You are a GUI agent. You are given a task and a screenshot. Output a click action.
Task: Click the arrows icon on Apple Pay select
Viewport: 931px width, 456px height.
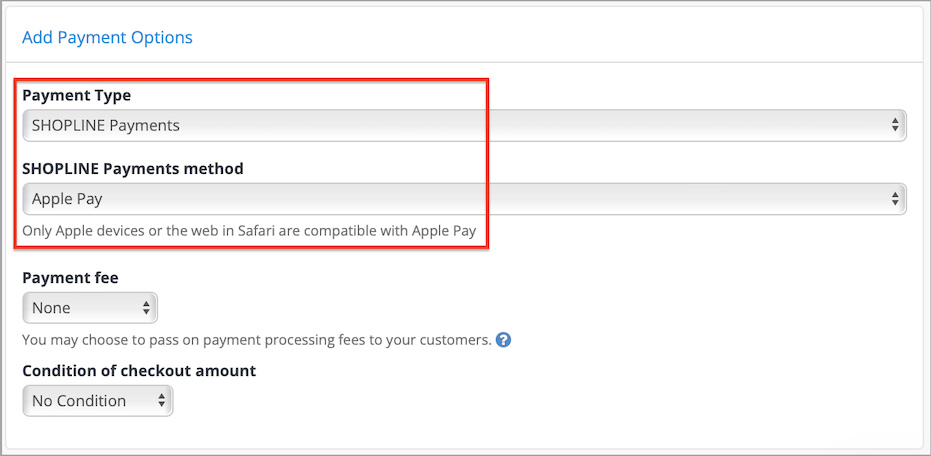point(895,198)
